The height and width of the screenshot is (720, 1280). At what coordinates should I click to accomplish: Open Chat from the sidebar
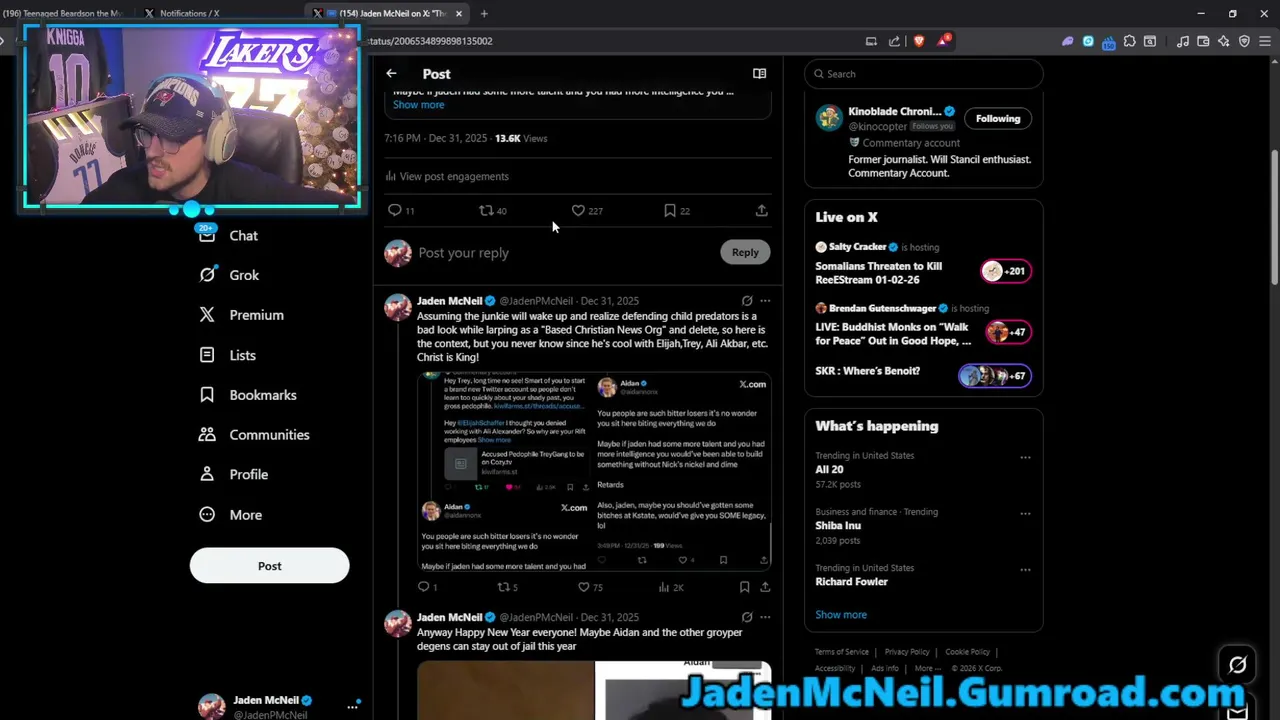[x=229, y=235]
